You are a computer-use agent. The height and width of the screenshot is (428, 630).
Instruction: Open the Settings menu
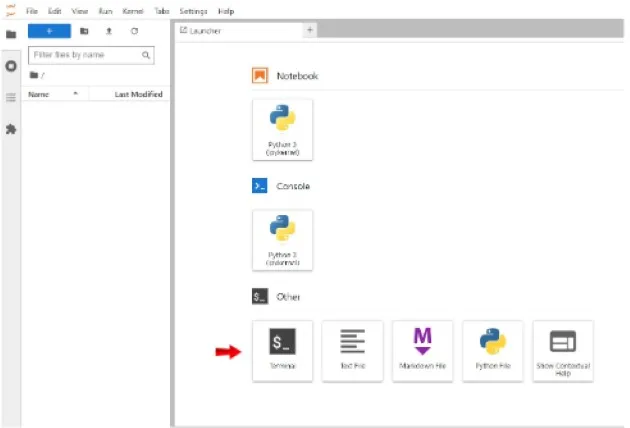tap(193, 11)
